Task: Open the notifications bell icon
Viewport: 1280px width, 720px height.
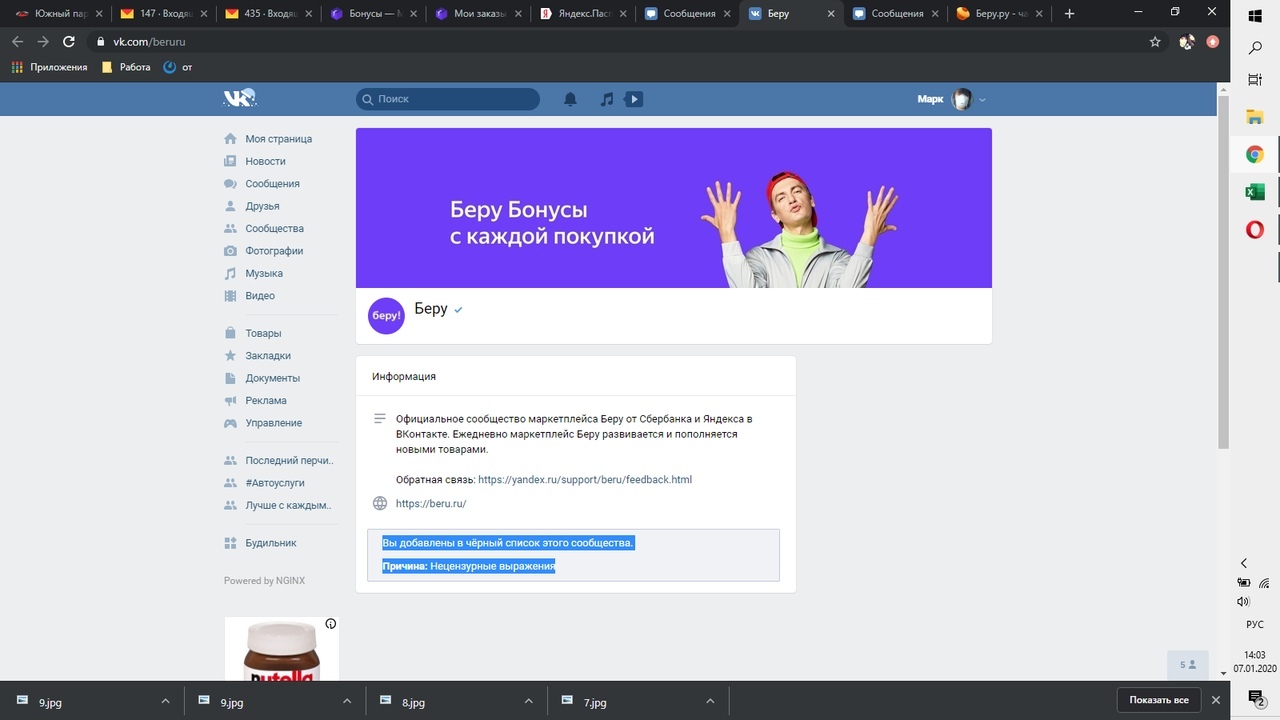Action: click(570, 99)
